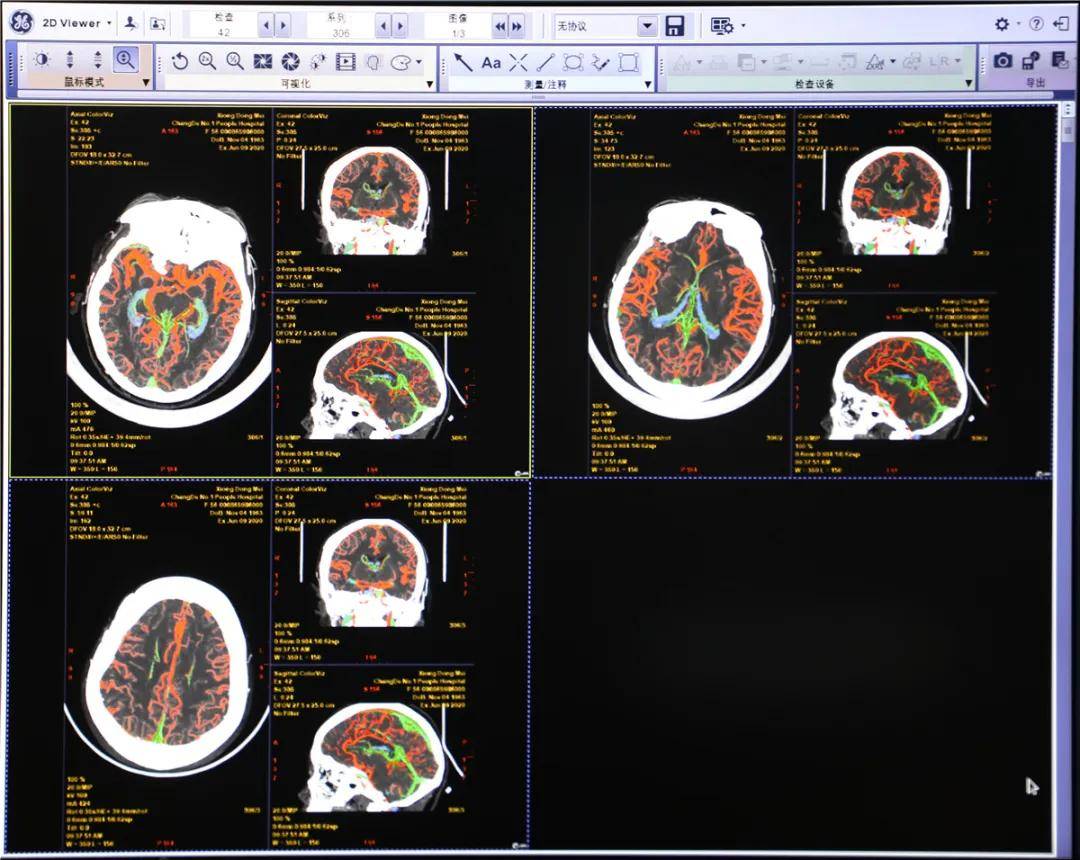Expand the 鼠标模式 panel arrow

tap(146, 83)
